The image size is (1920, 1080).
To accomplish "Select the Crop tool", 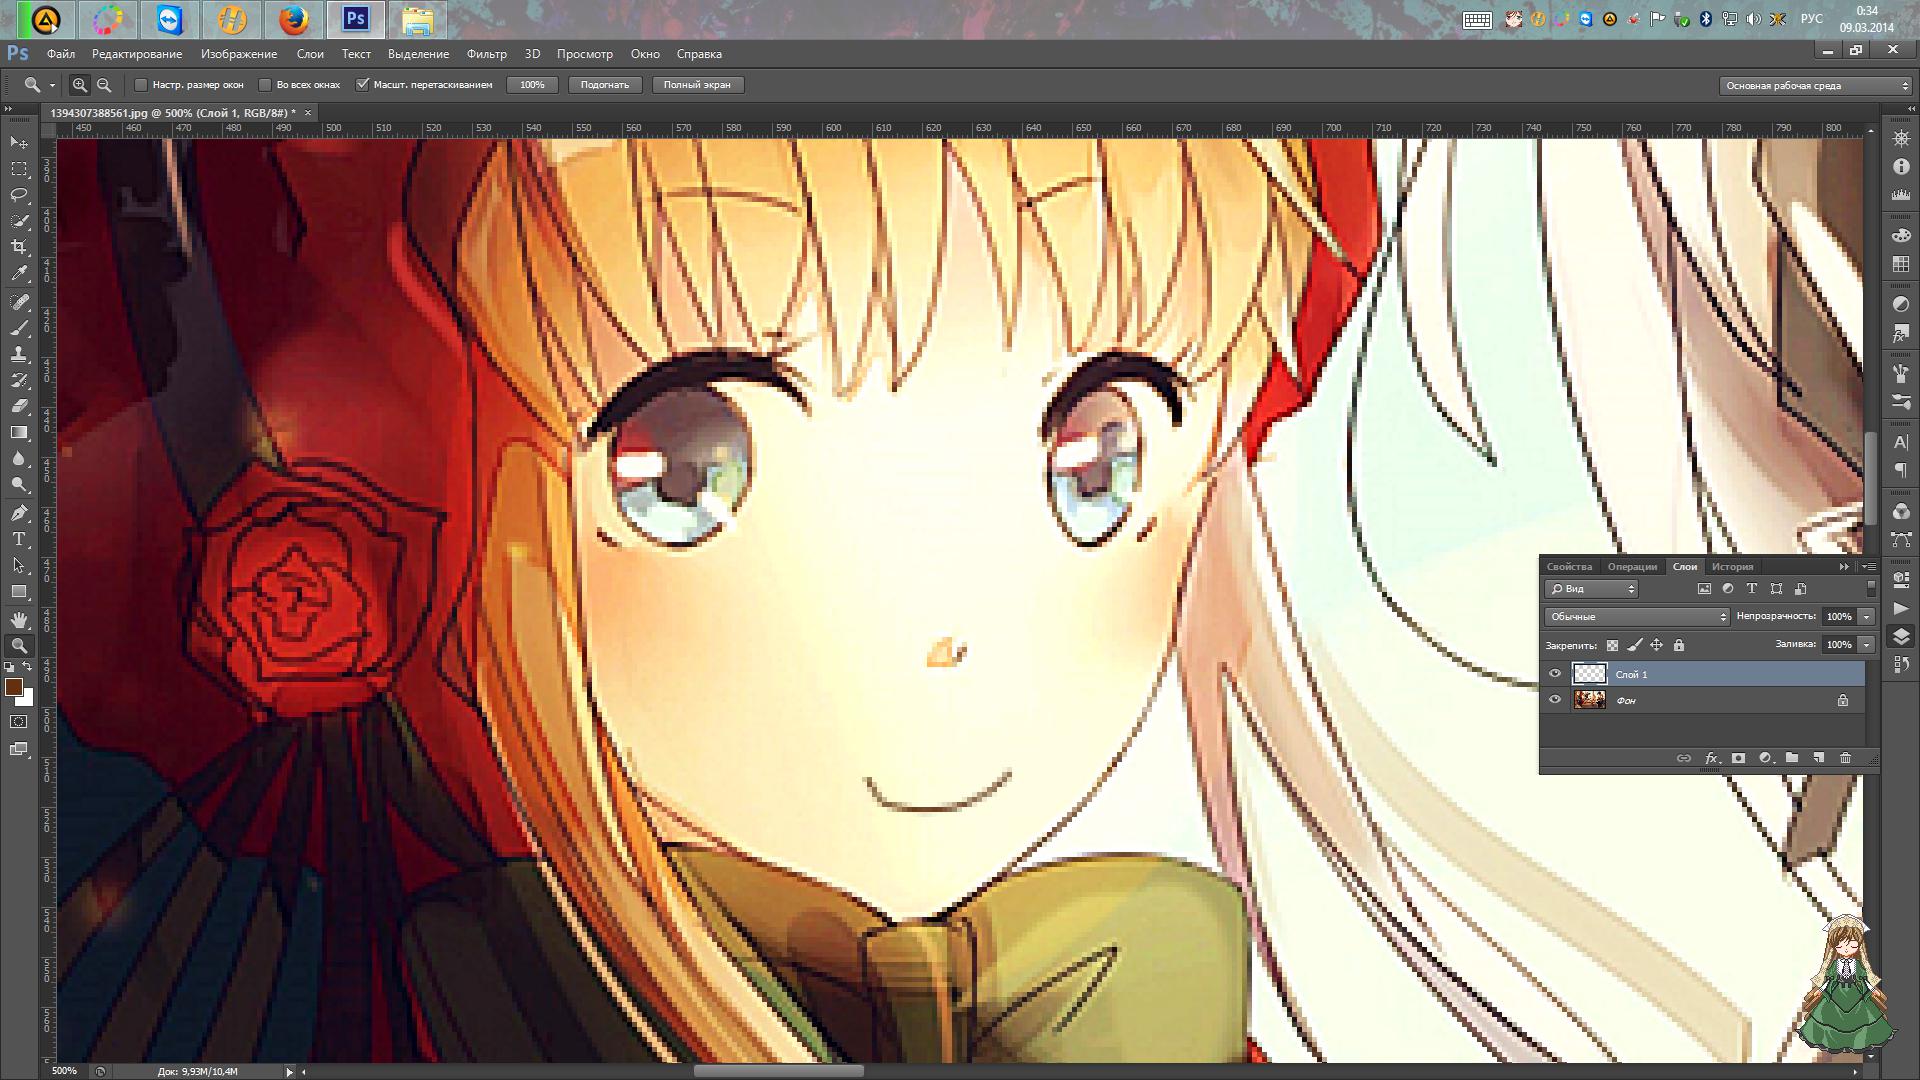I will tap(19, 247).
